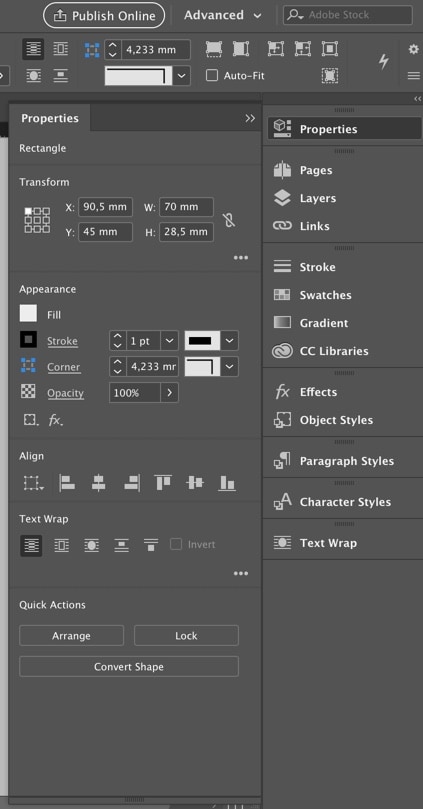
Task: Click the Convert Shape button
Action: (129, 667)
